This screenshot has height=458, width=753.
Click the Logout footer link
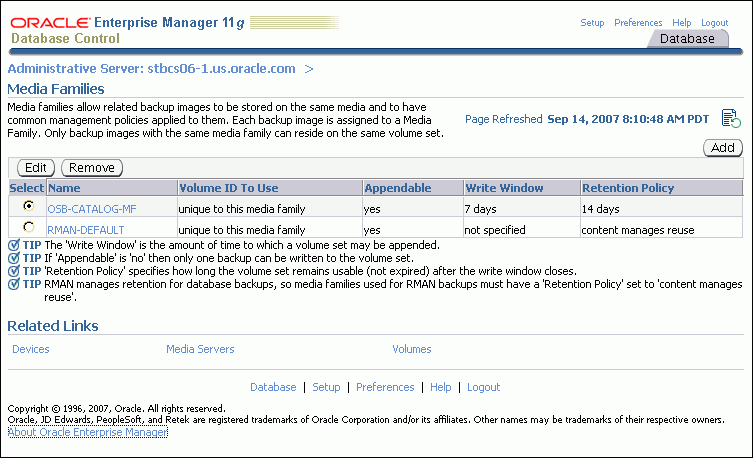coord(484,387)
